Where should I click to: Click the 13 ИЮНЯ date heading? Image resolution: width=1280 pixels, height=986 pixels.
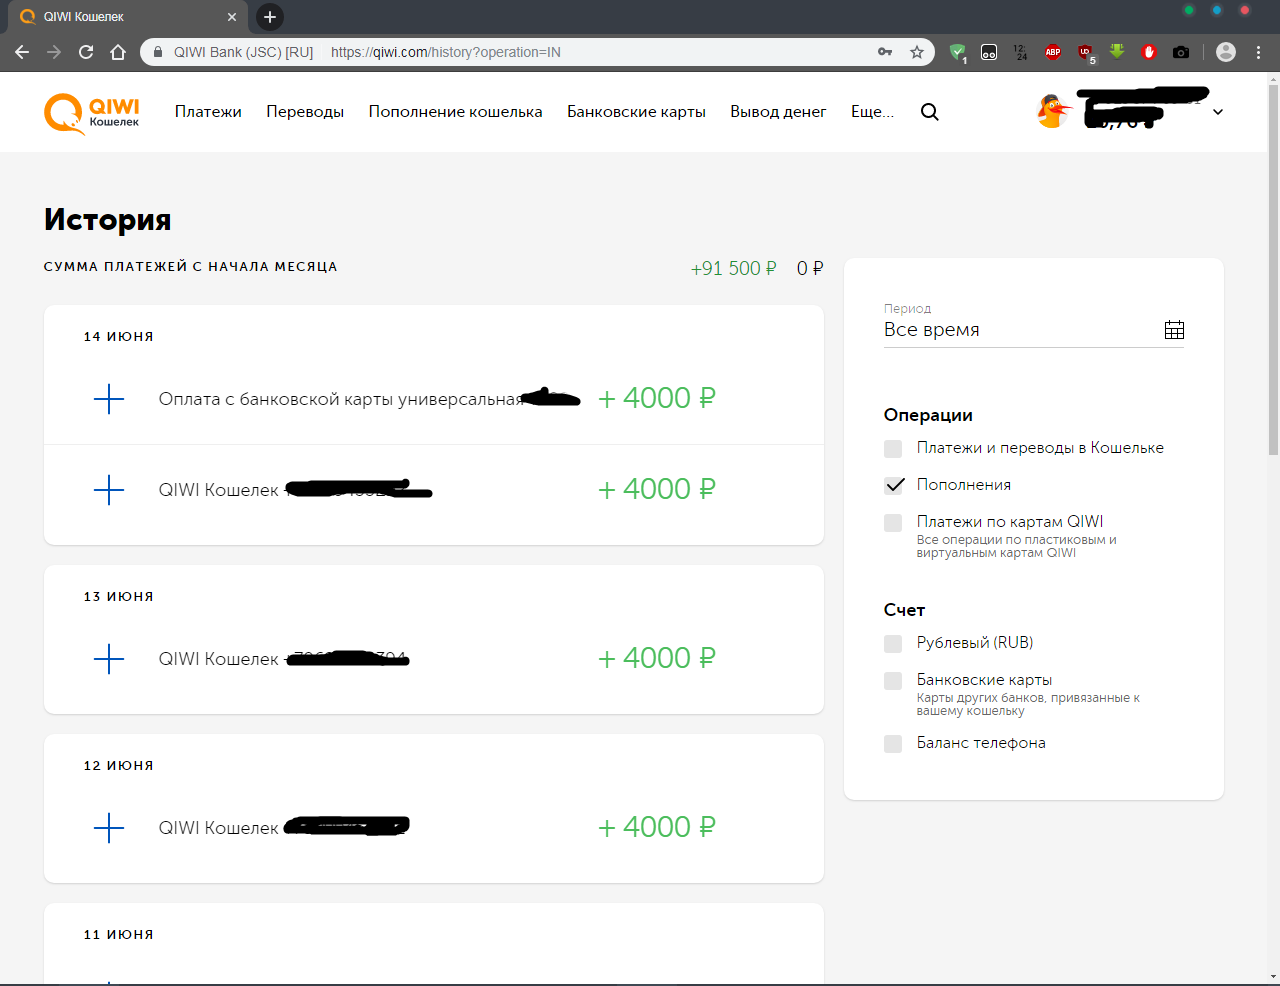click(x=119, y=597)
